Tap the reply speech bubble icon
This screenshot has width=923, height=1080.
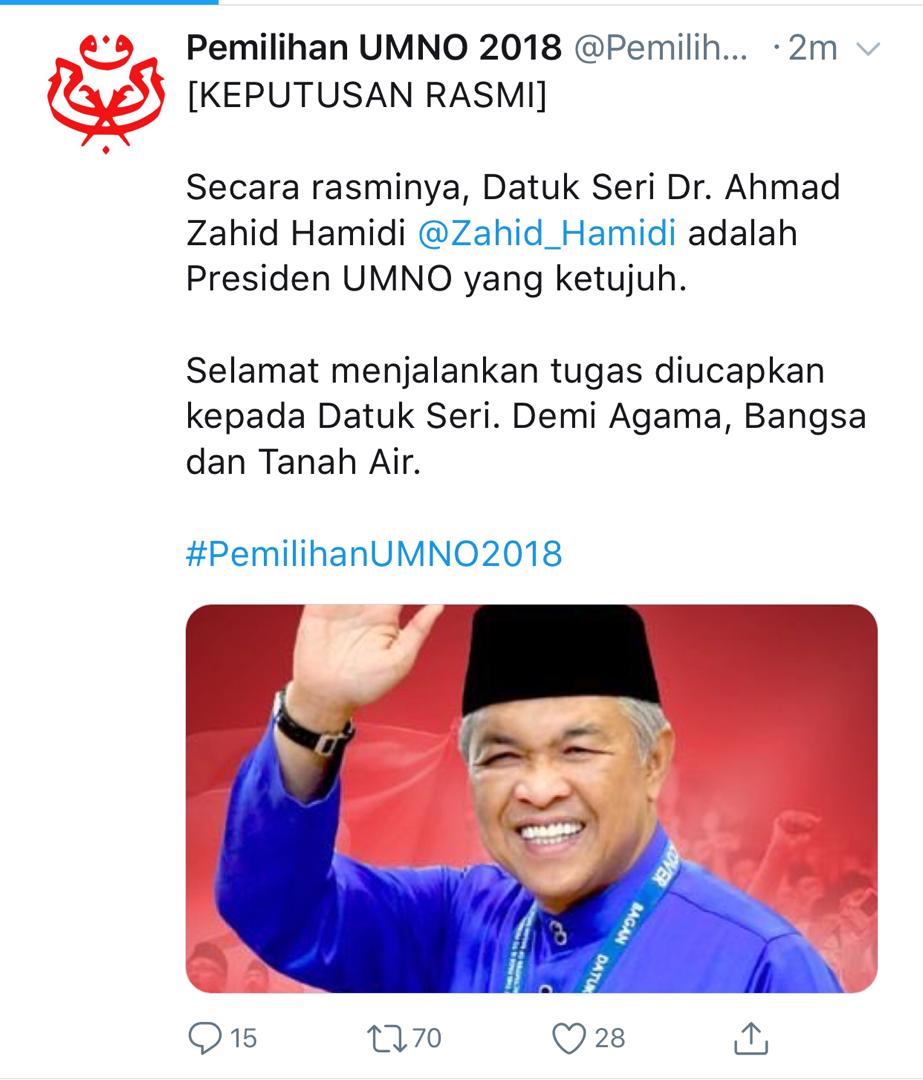[205, 1037]
